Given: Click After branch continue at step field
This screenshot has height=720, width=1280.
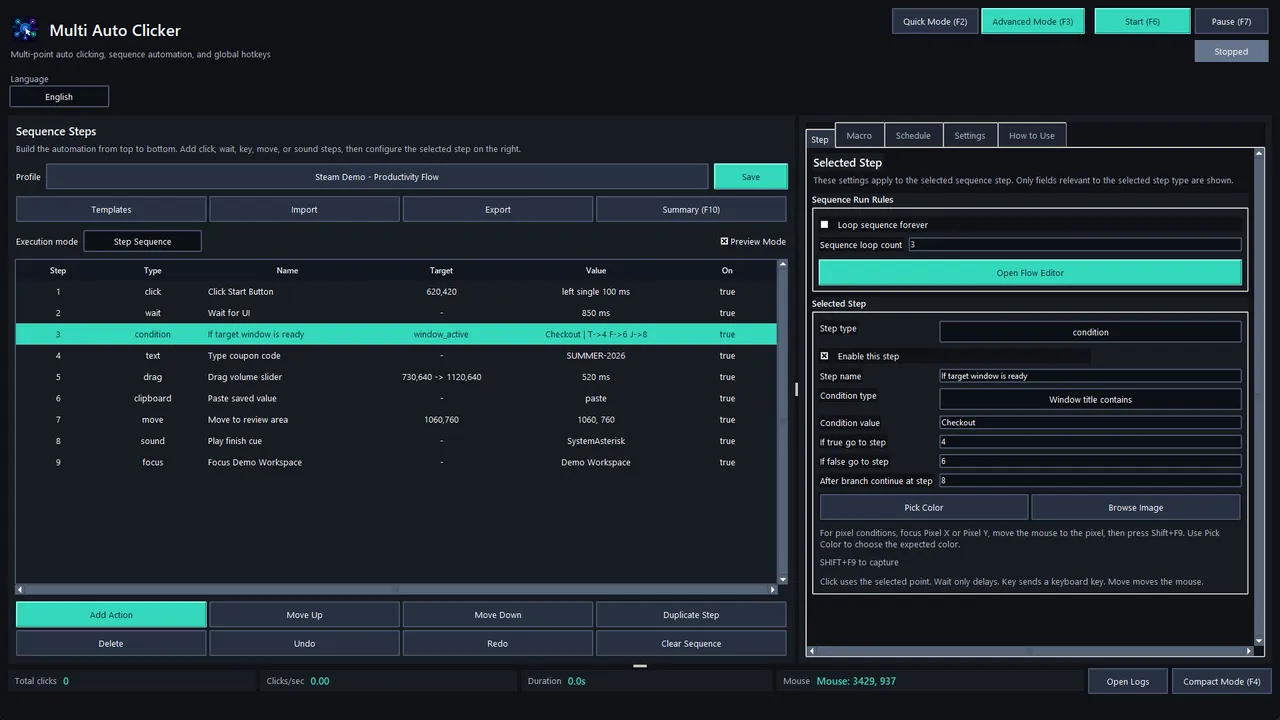Looking at the screenshot, I should [1090, 481].
